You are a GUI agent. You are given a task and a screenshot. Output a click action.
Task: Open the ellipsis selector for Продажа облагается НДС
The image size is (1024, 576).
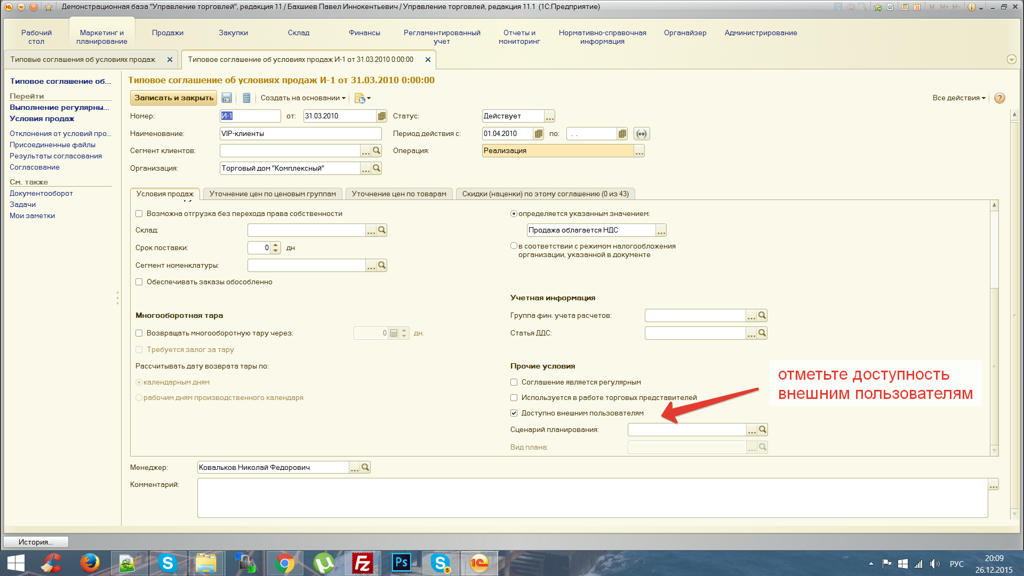point(661,230)
